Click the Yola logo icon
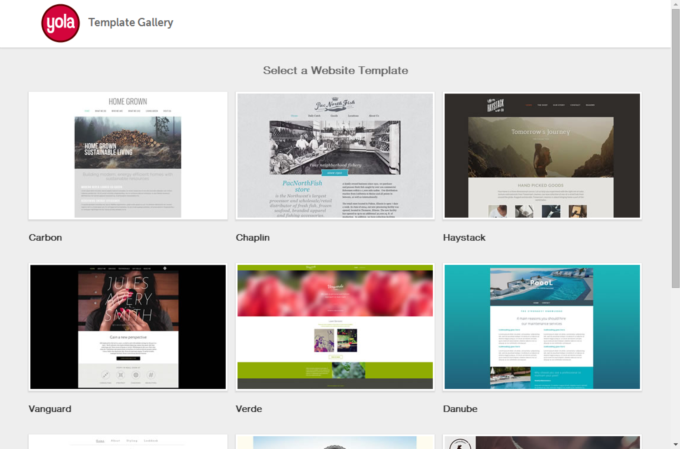Screen dimensions: 680x449 tap(60, 23)
